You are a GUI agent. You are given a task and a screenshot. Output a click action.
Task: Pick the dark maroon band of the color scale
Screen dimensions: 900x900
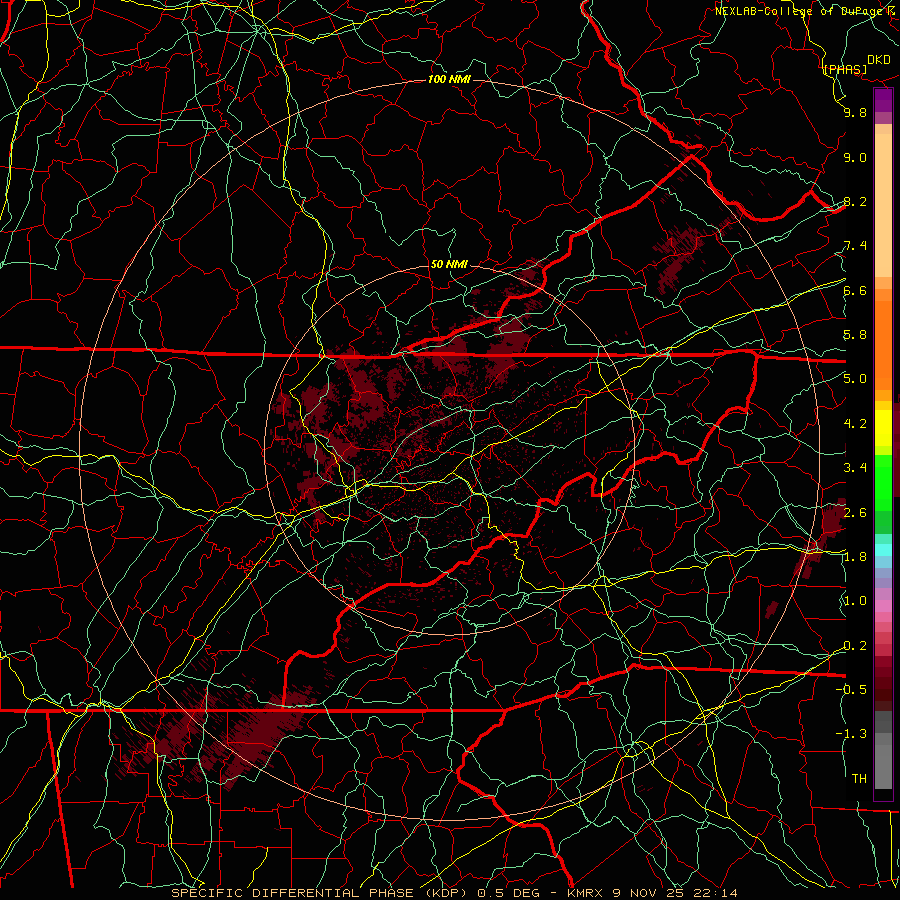(883, 683)
